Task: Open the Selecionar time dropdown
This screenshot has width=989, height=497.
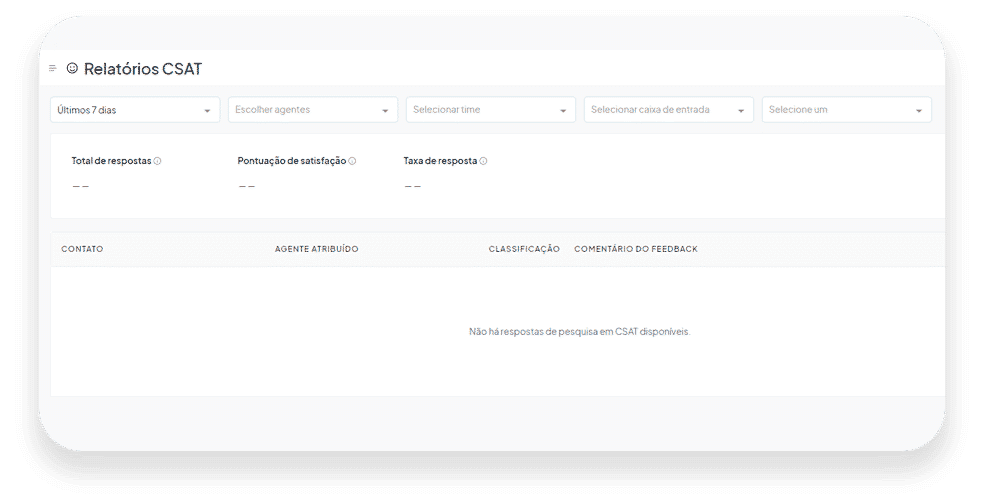Action: click(x=491, y=110)
